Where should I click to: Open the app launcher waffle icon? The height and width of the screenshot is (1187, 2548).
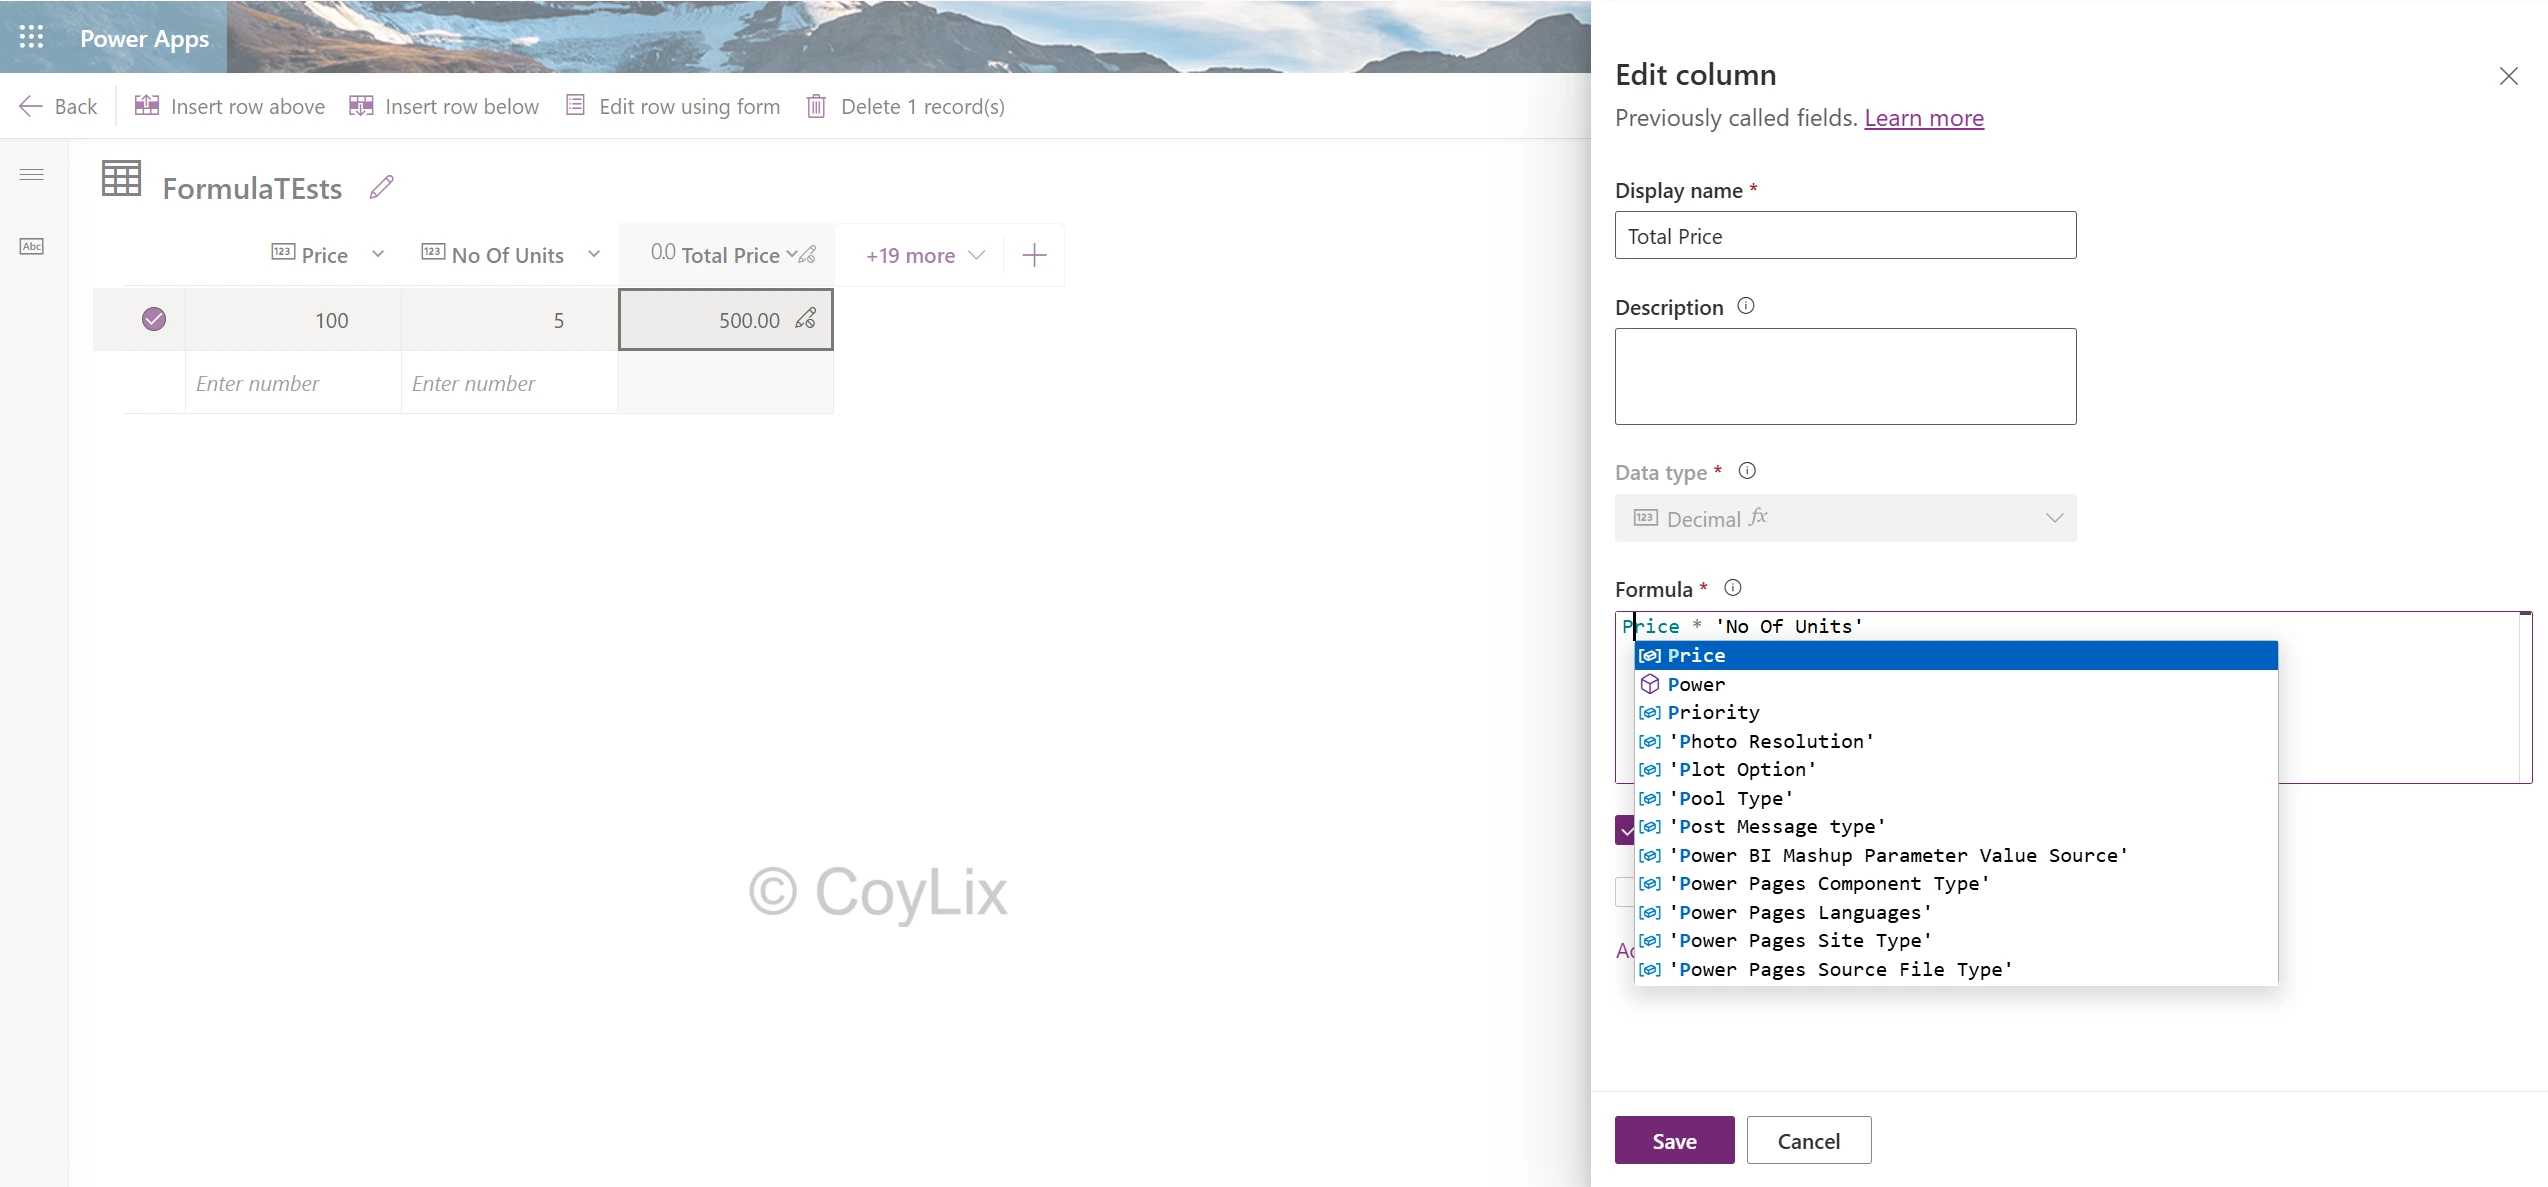(x=31, y=37)
